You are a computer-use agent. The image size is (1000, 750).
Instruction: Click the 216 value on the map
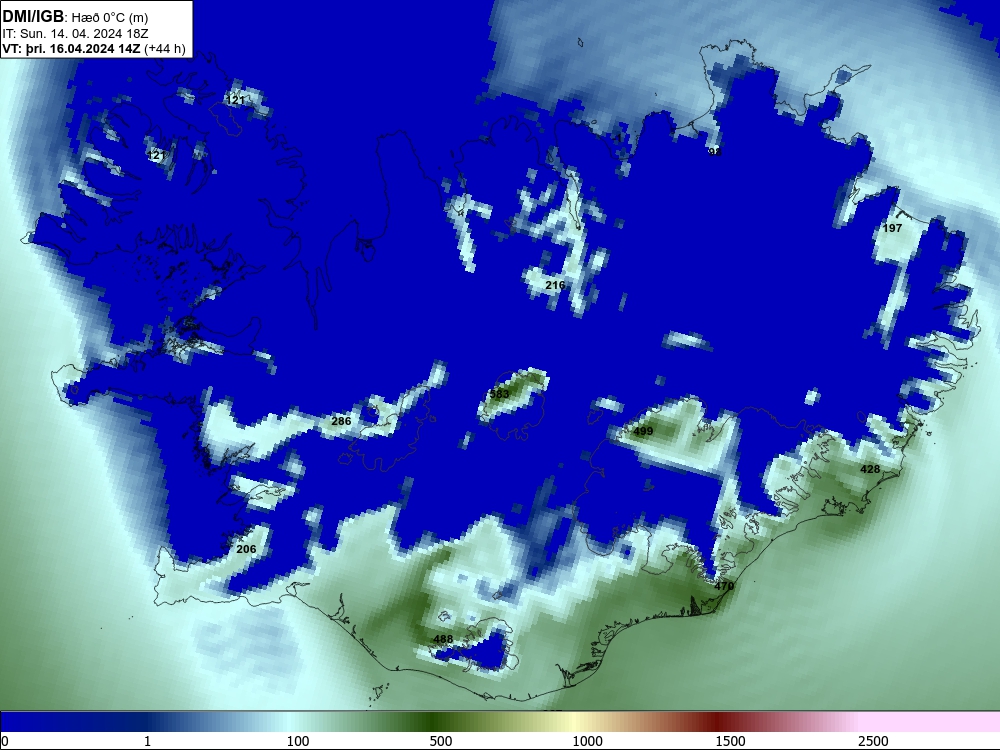tap(555, 285)
